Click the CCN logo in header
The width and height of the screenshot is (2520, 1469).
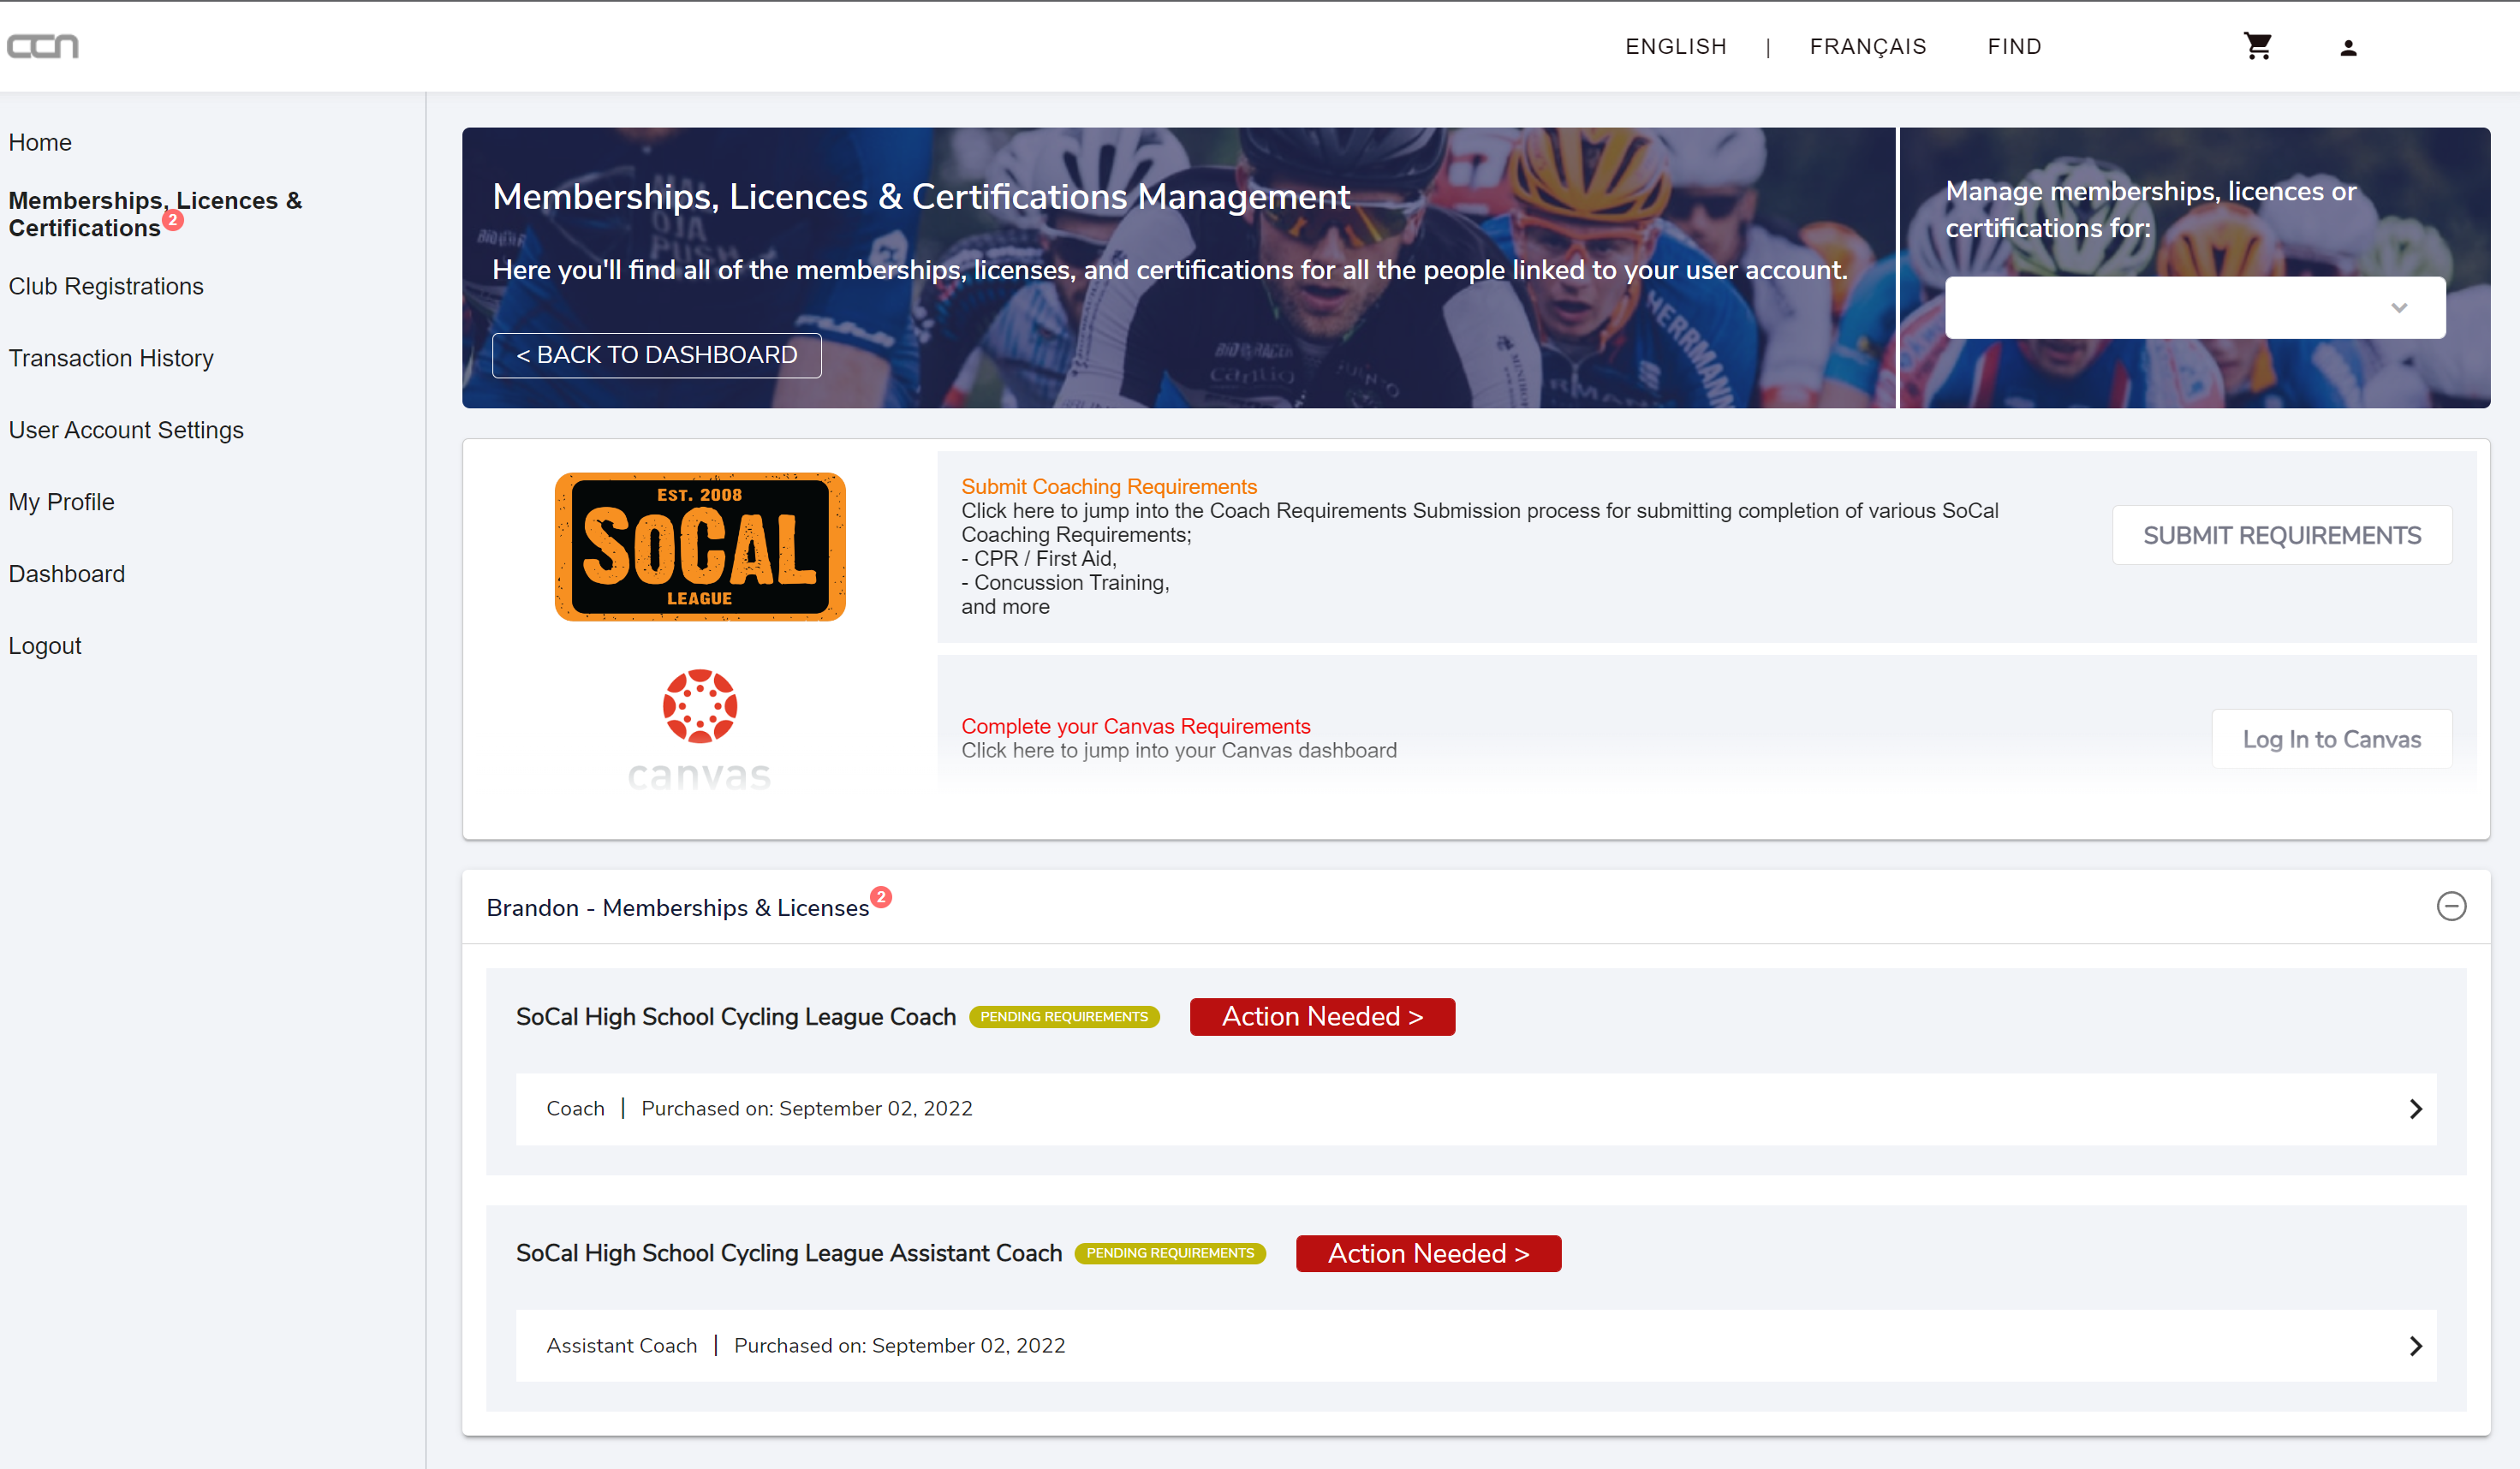tap(42, 46)
